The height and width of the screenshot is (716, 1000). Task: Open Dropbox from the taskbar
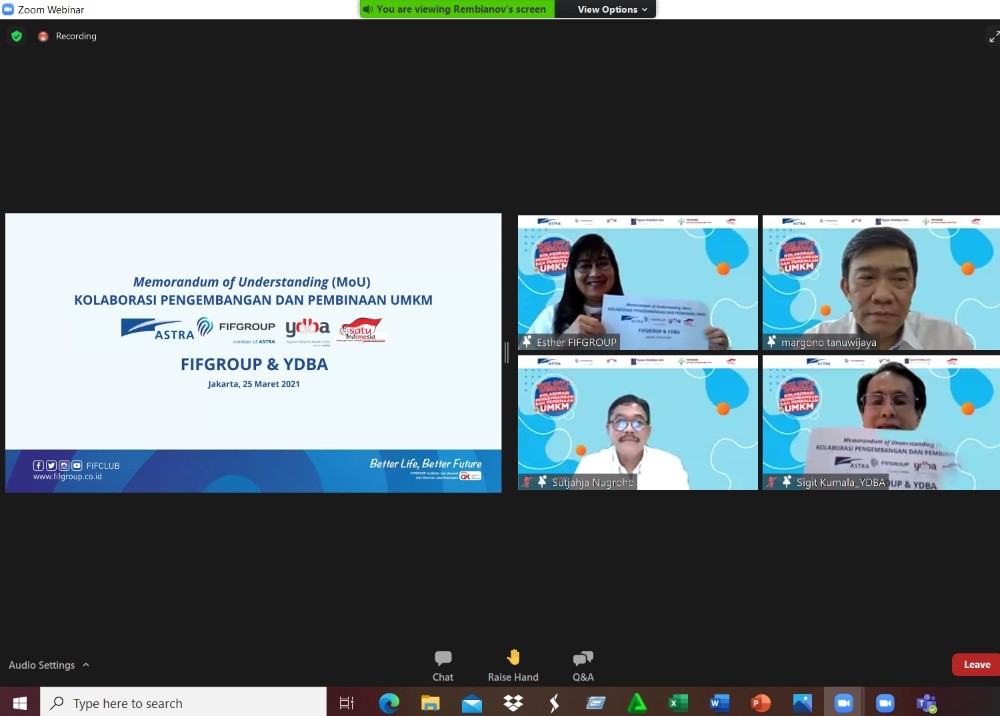click(x=513, y=703)
